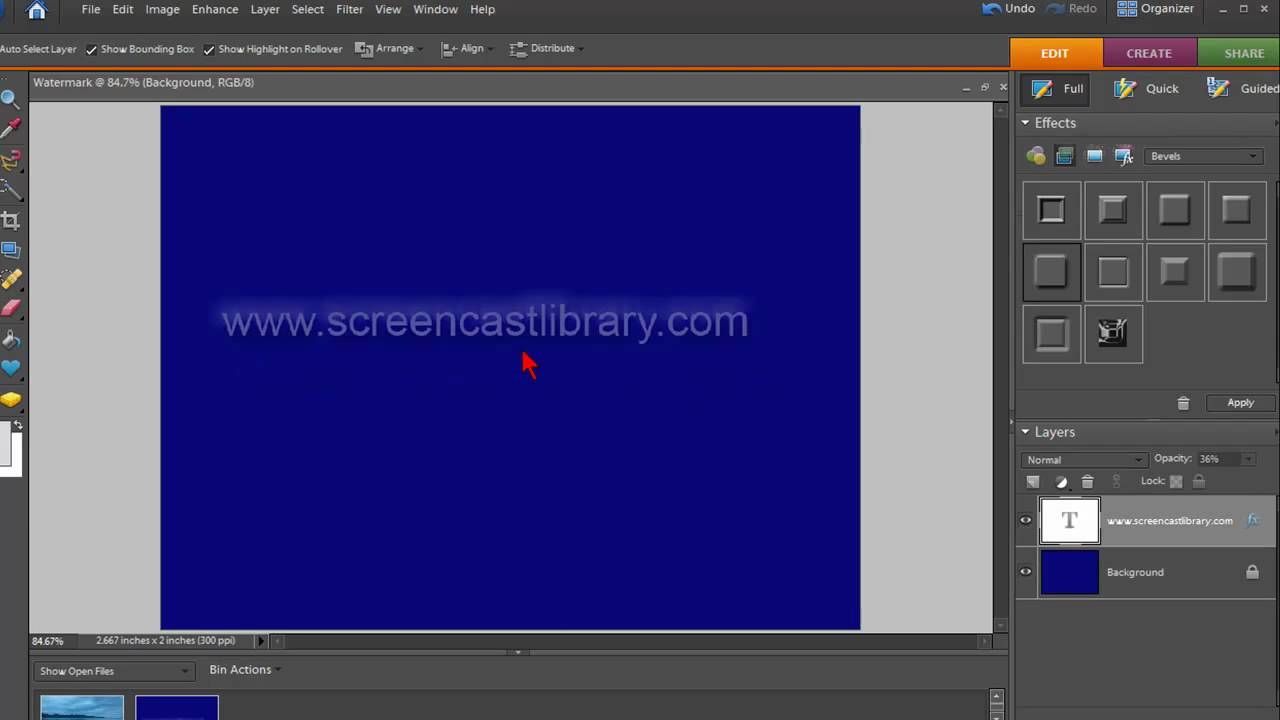Select the yellow Sponge tool
This screenshot has height=720, width=1280.
(10, 399)
